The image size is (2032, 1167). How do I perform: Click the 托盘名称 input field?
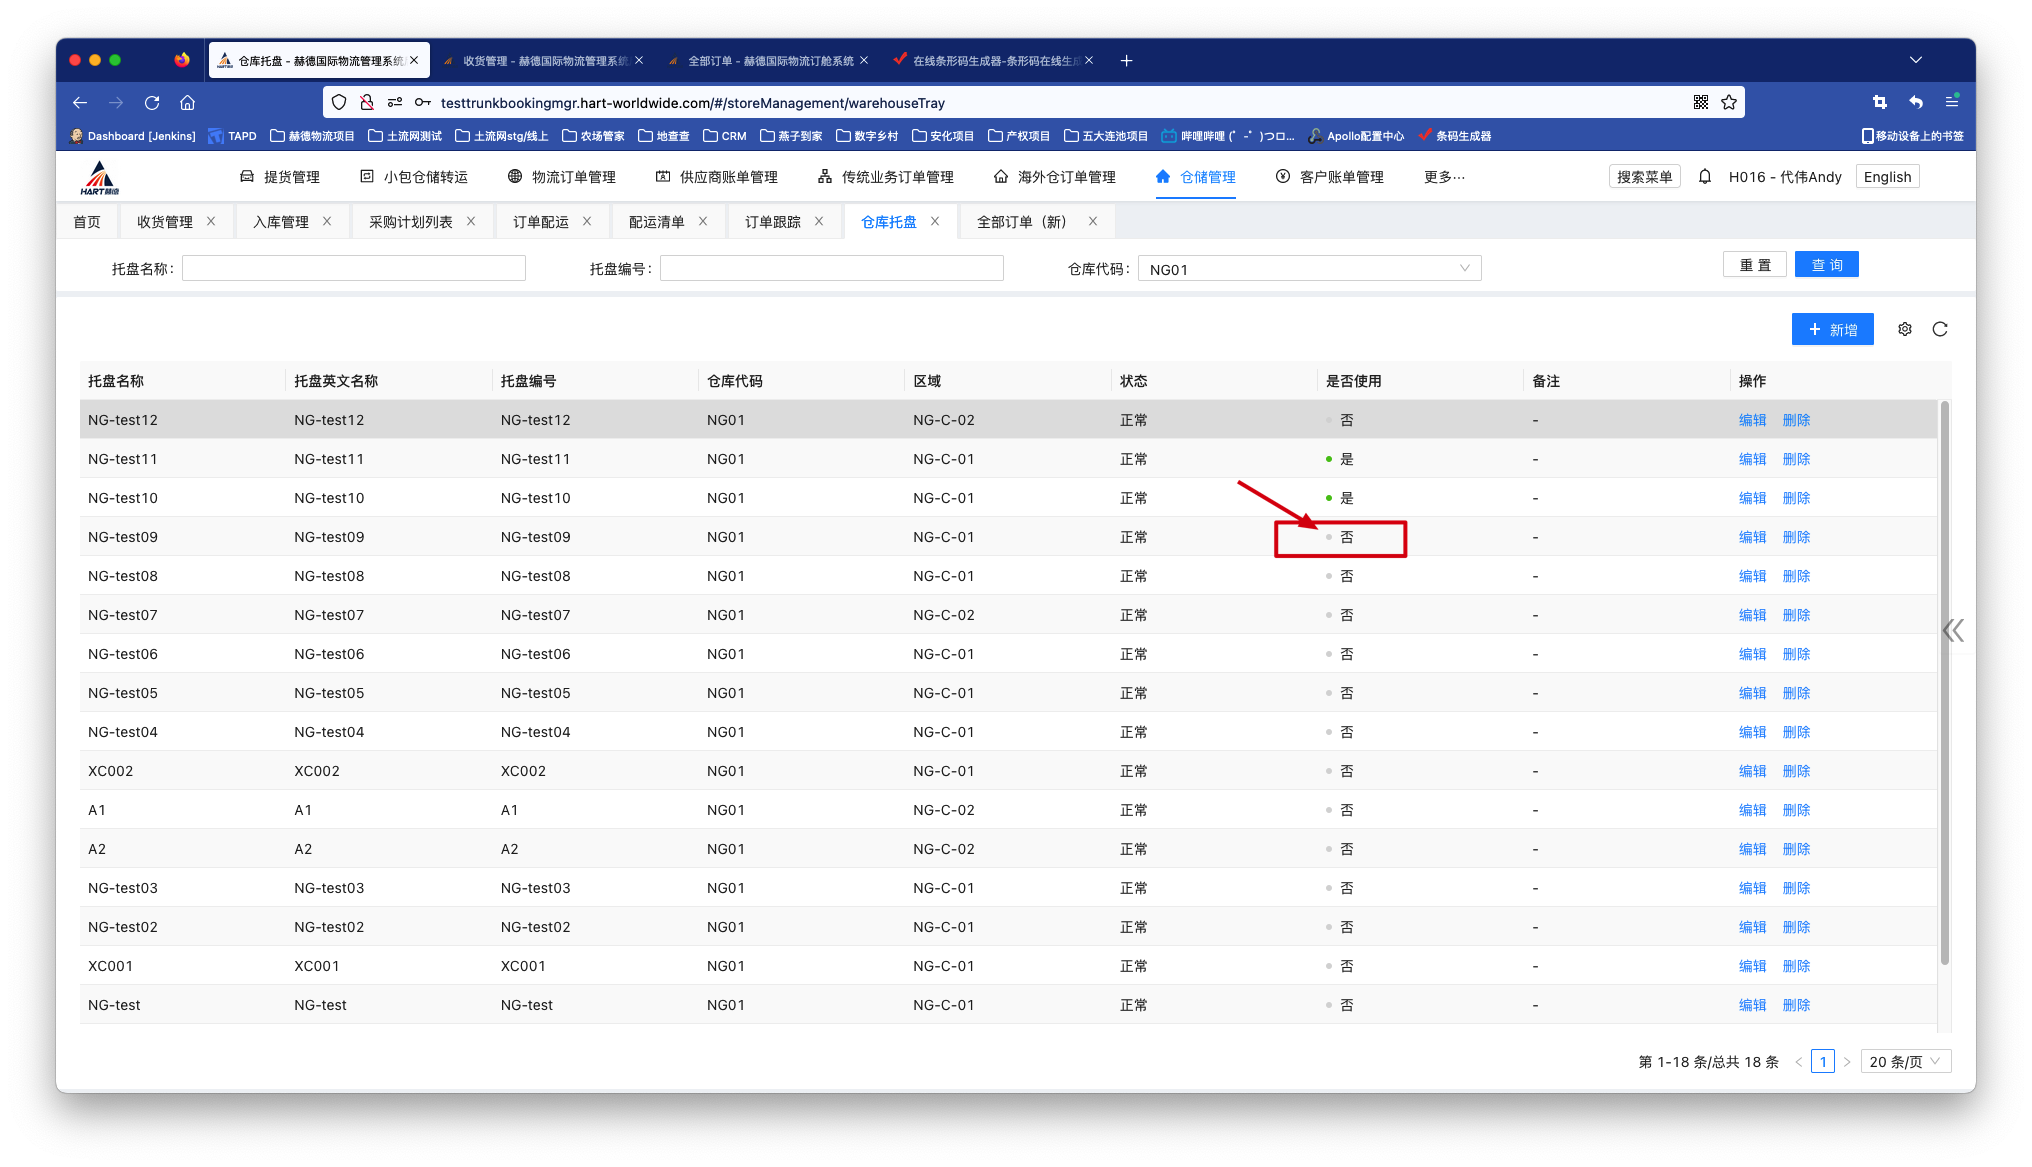(x=353, y=268)
